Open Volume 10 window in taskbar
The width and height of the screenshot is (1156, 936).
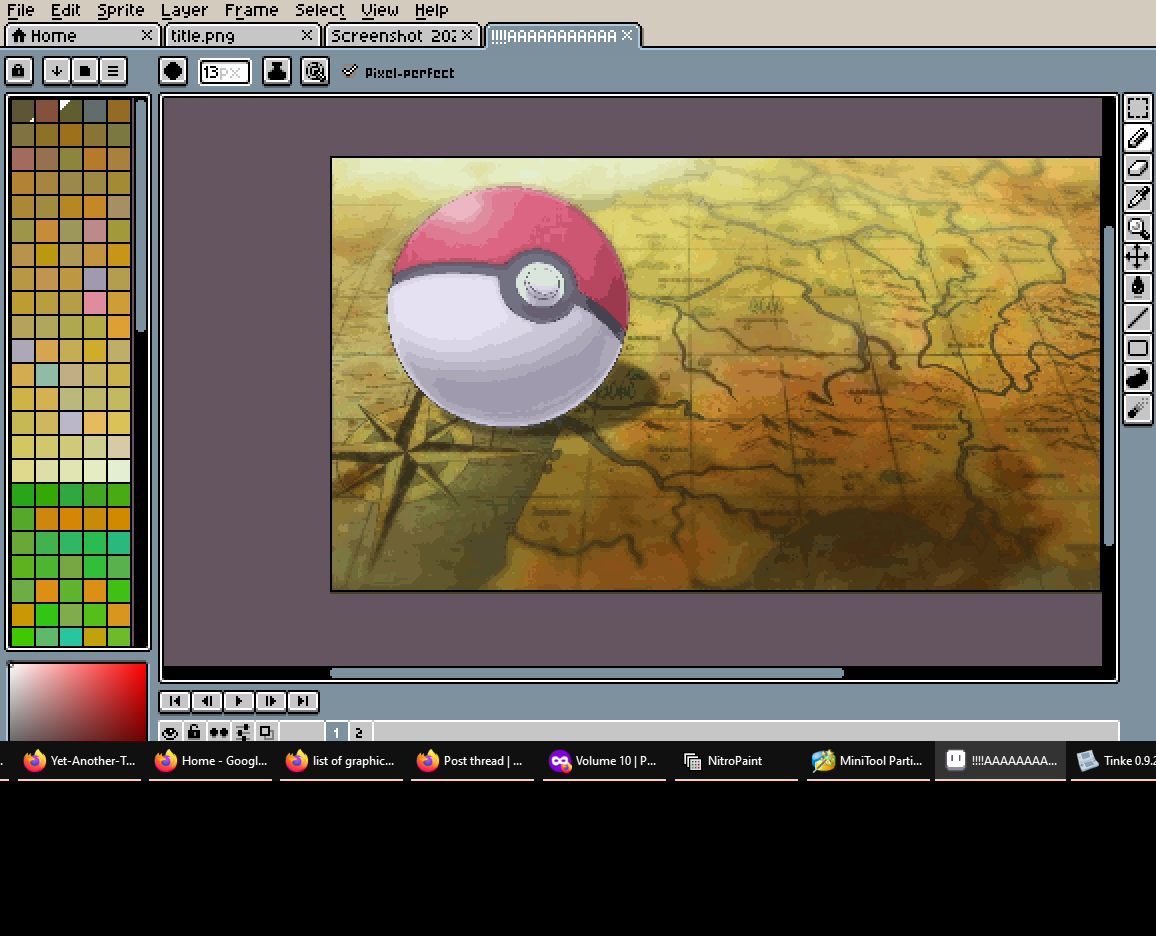tap(603, 761)
